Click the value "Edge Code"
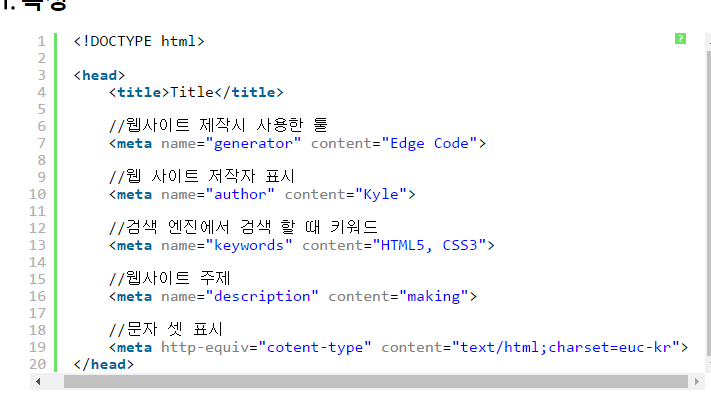The width and height of the screenshot is (711, 402). click(x=429, y=144)
